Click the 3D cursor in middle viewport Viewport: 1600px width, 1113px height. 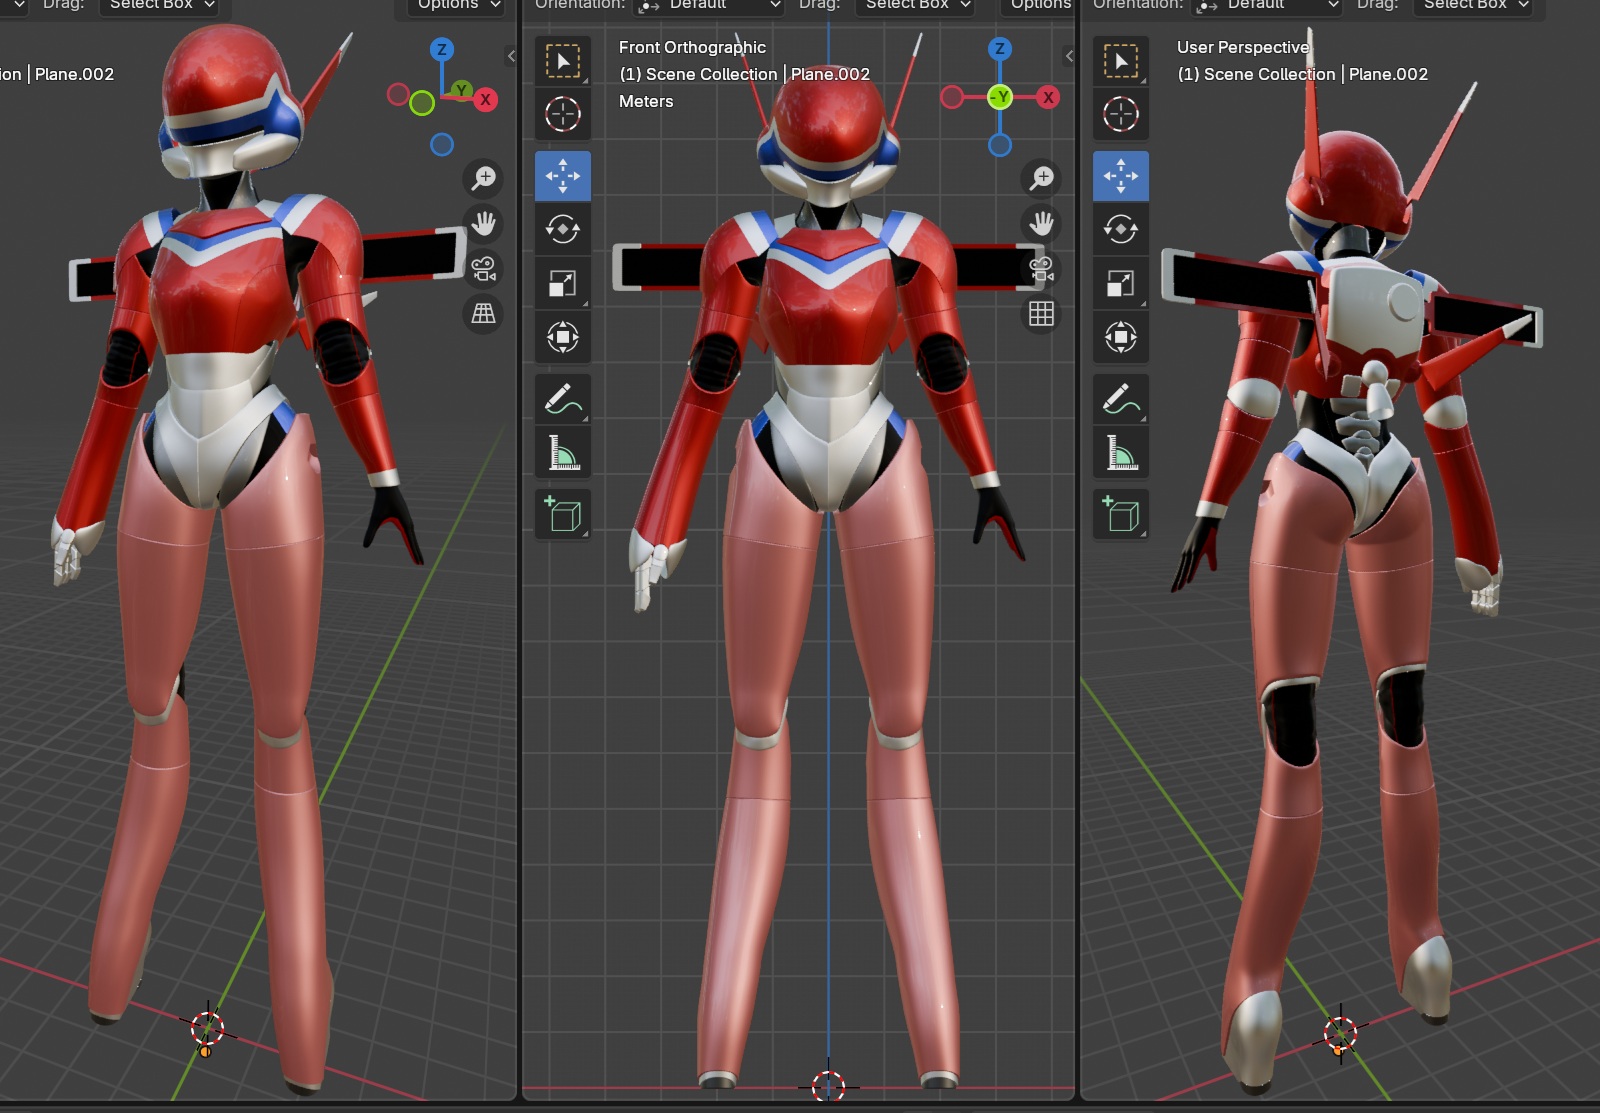click(828, 1086)
